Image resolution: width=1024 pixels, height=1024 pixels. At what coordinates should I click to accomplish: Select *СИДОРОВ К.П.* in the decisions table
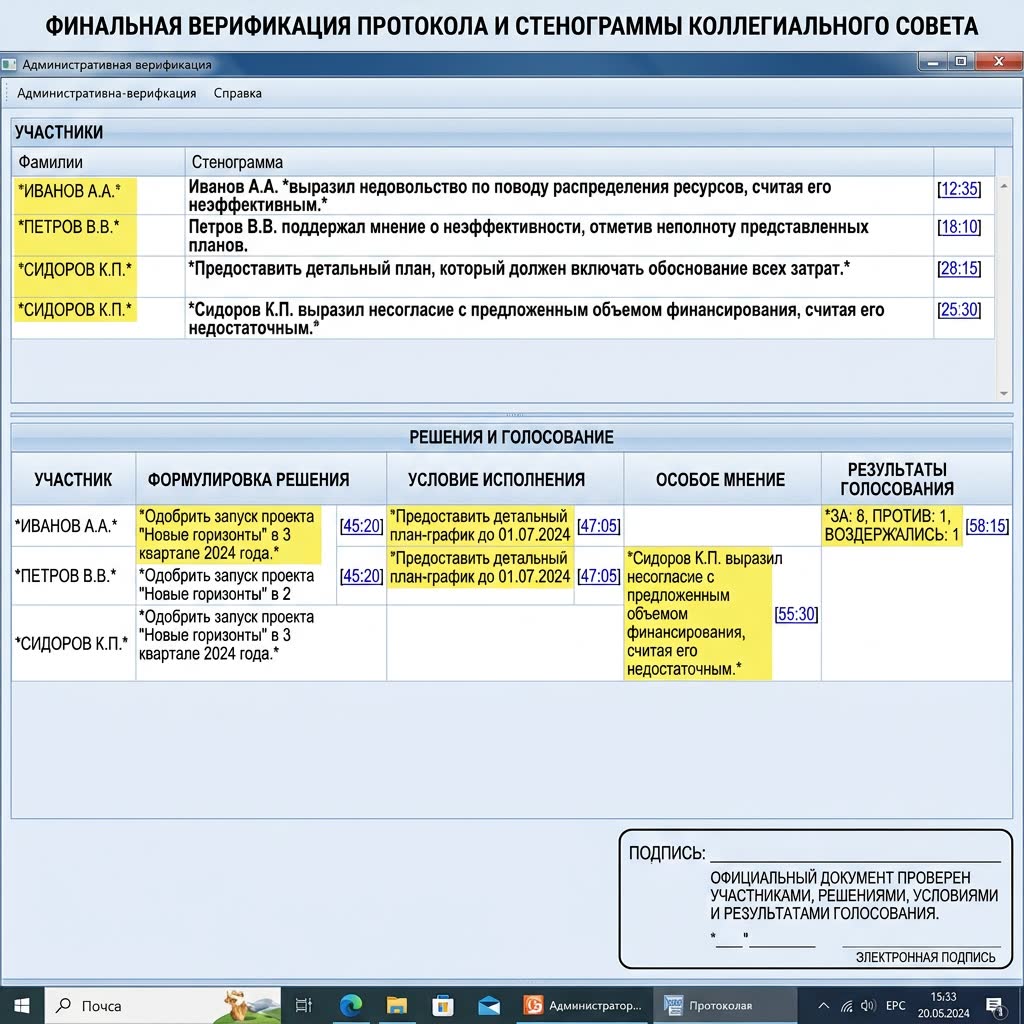tap(71, 643)
